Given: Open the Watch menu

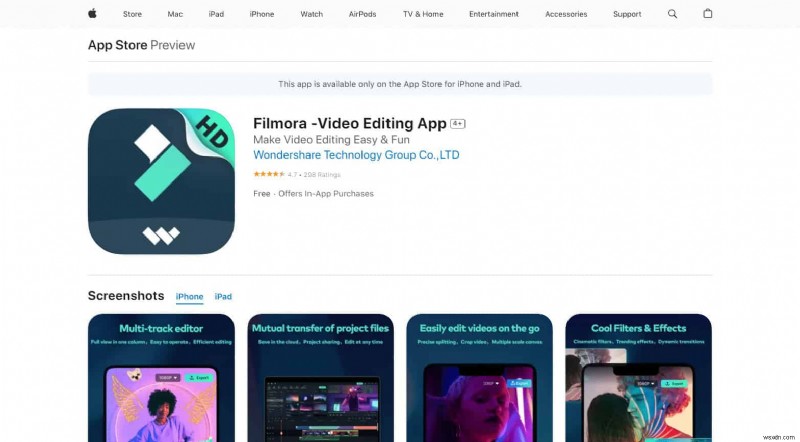Looking at the screenshot, I should click(x=312, y=14).
